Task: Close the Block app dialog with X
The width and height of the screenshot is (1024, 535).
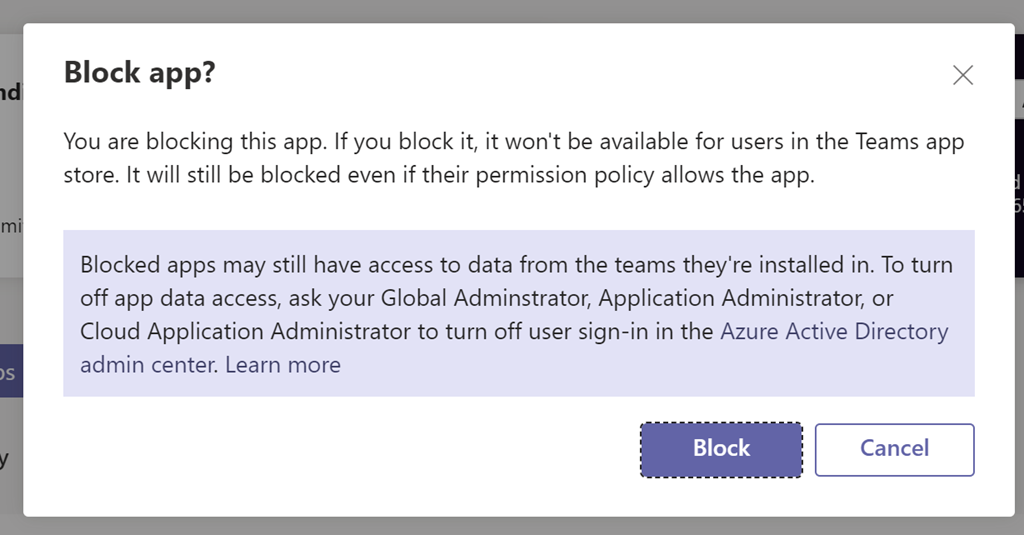Action: point(963,75)
